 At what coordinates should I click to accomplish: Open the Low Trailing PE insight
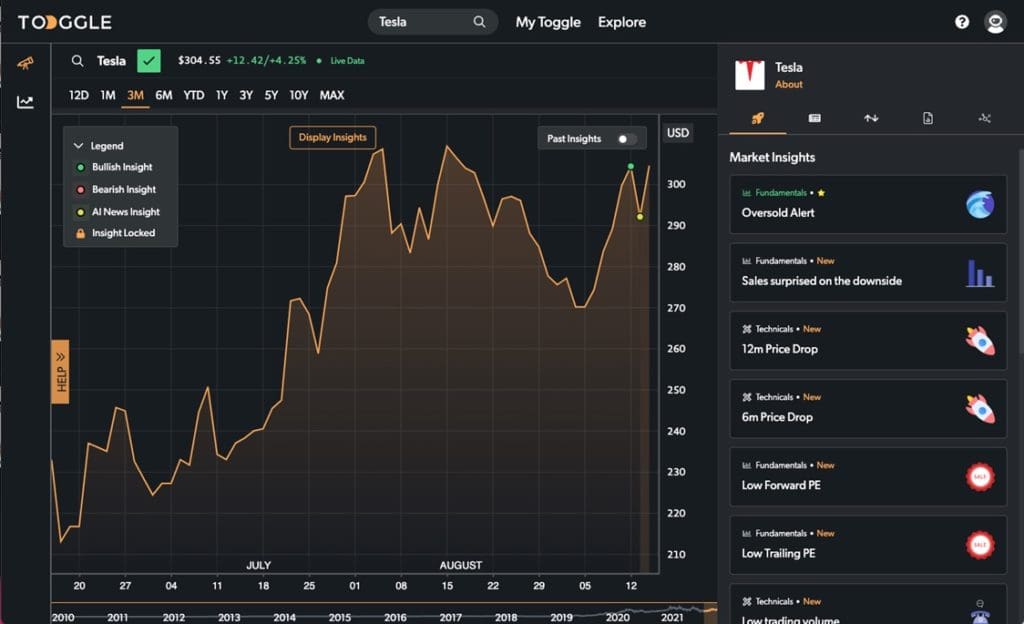click(x=868, y=545)
